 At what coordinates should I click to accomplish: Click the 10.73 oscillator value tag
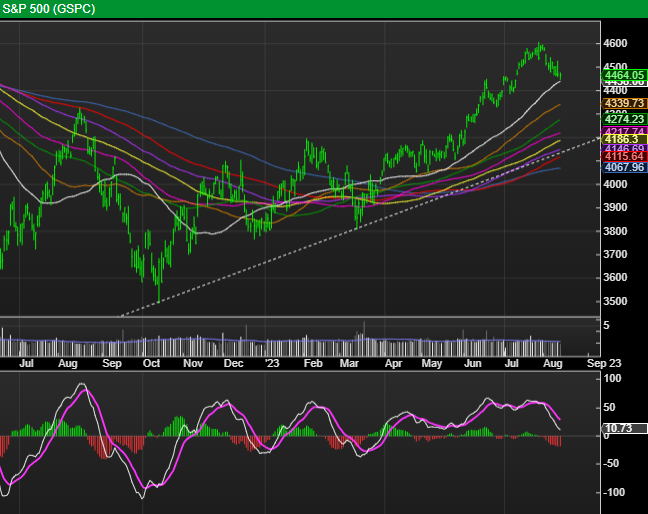click(624, 428)
